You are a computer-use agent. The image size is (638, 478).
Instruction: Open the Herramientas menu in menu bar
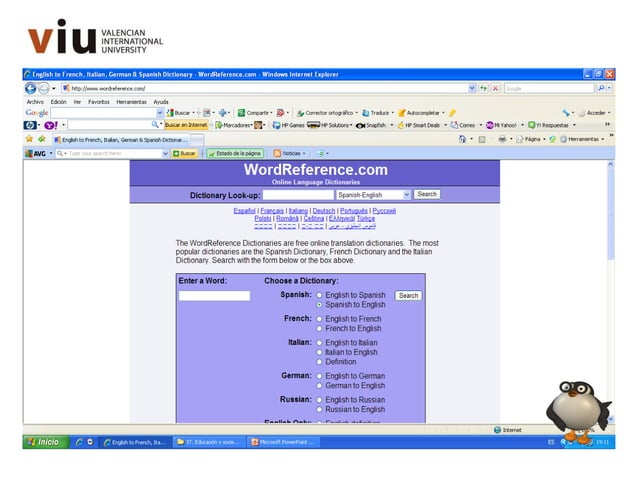click(131, 102)
